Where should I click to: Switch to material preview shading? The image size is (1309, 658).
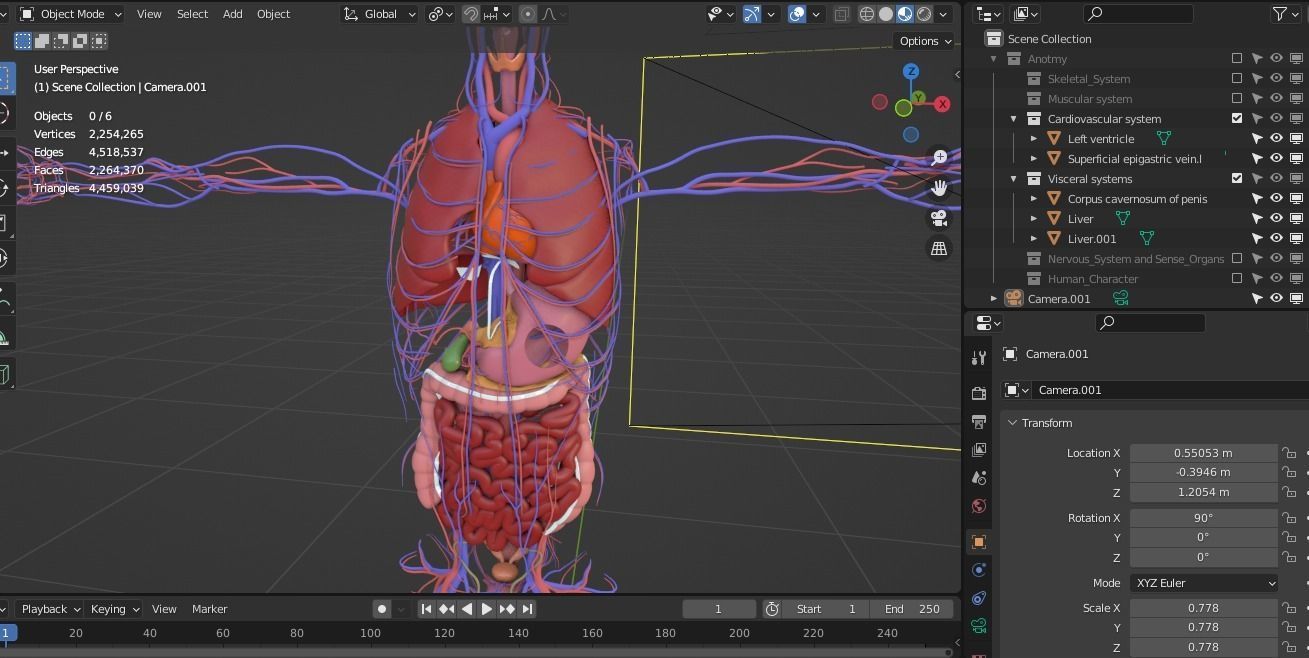[x=905, y=14]
